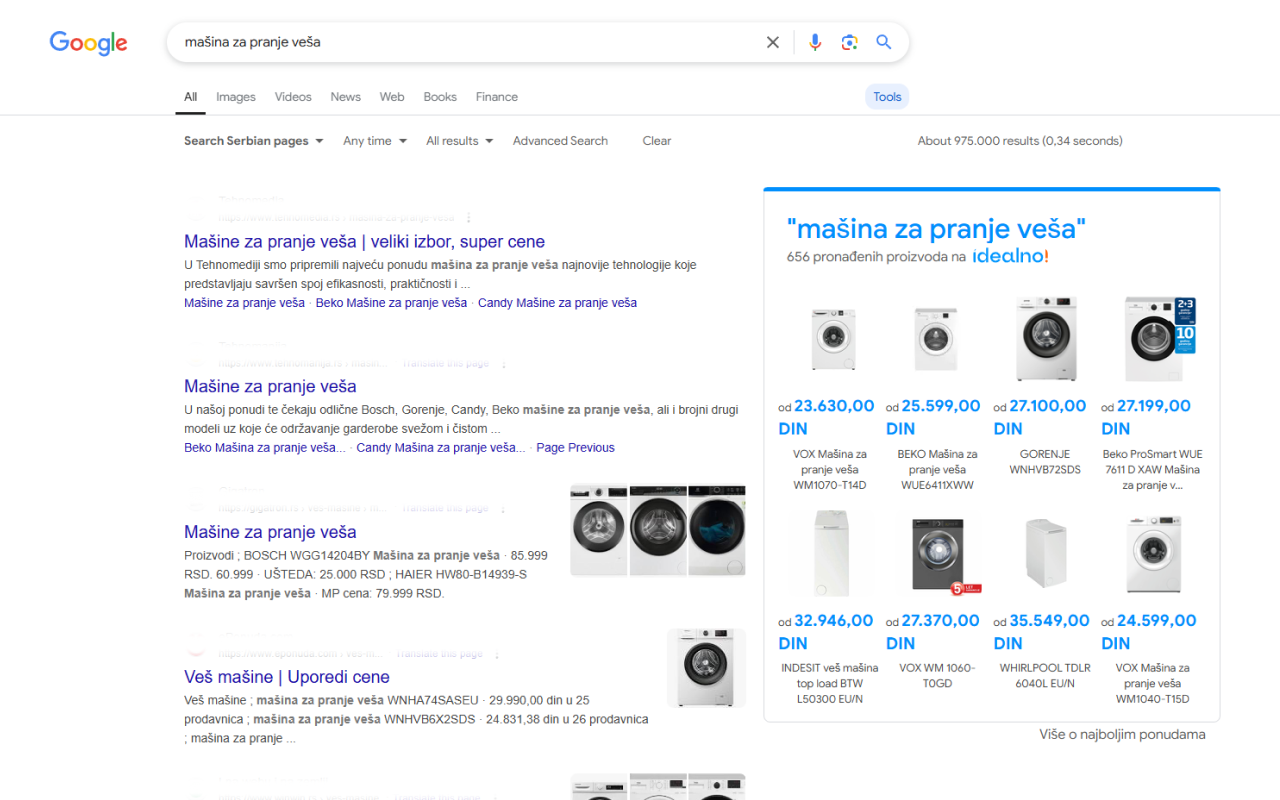Click the VOX WM 1060-T0GD product image
1280x800 pixels.
(946, 554)
